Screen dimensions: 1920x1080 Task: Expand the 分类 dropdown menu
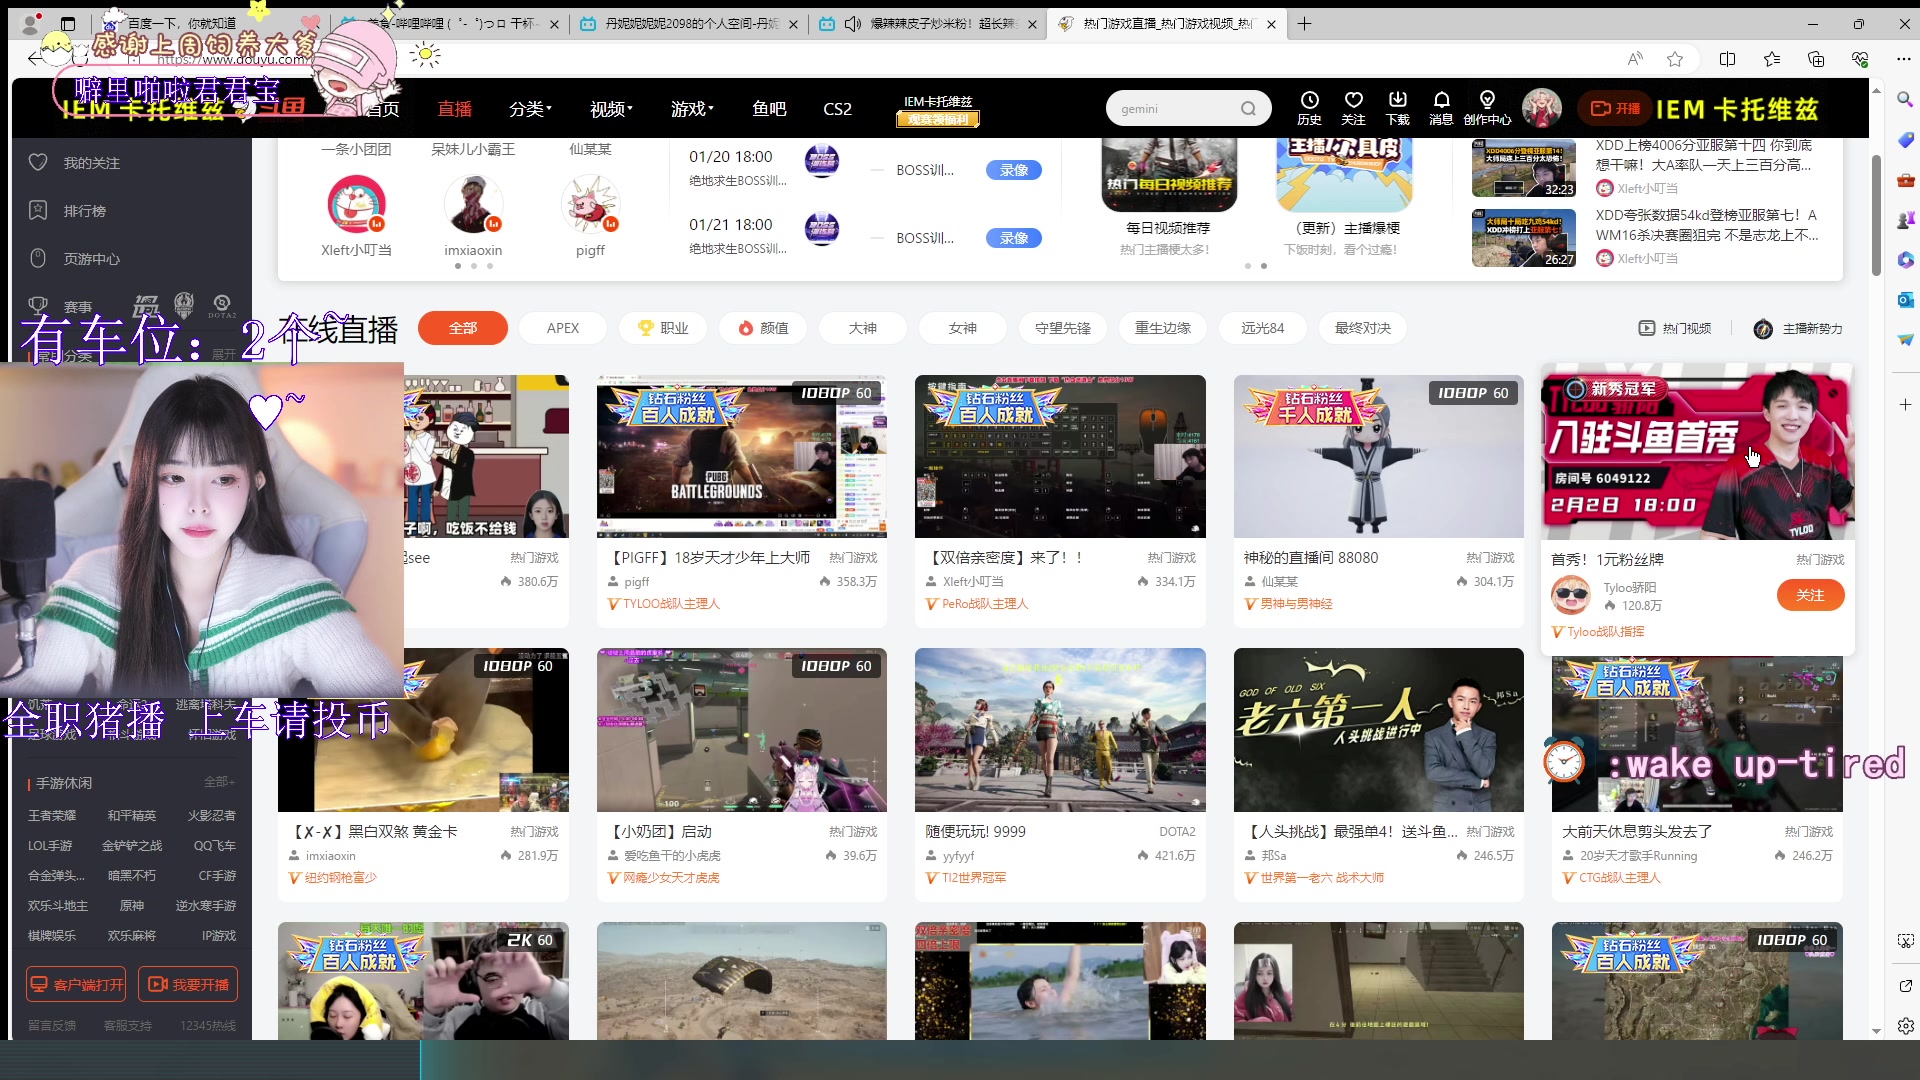[530, 109]
